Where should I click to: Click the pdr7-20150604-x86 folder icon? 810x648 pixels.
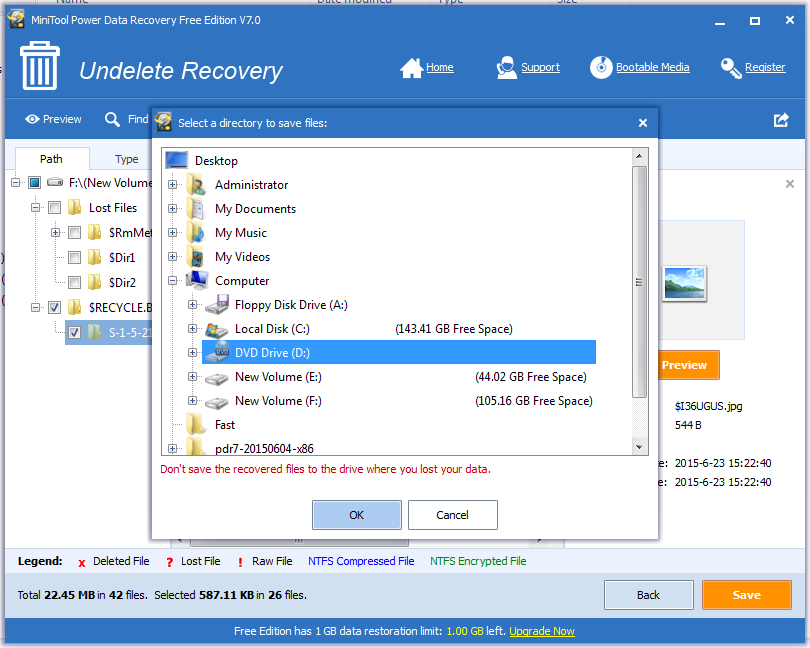(x=197, y=446)
